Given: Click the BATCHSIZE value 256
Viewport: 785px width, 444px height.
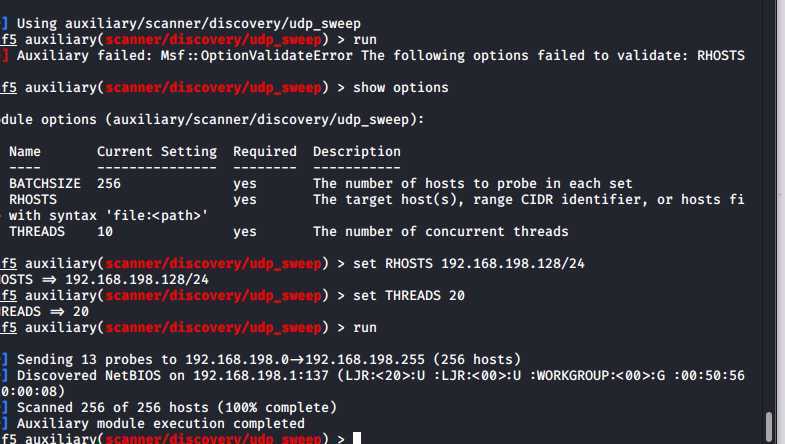Looking at the screenshot, I should click(109, 184).
